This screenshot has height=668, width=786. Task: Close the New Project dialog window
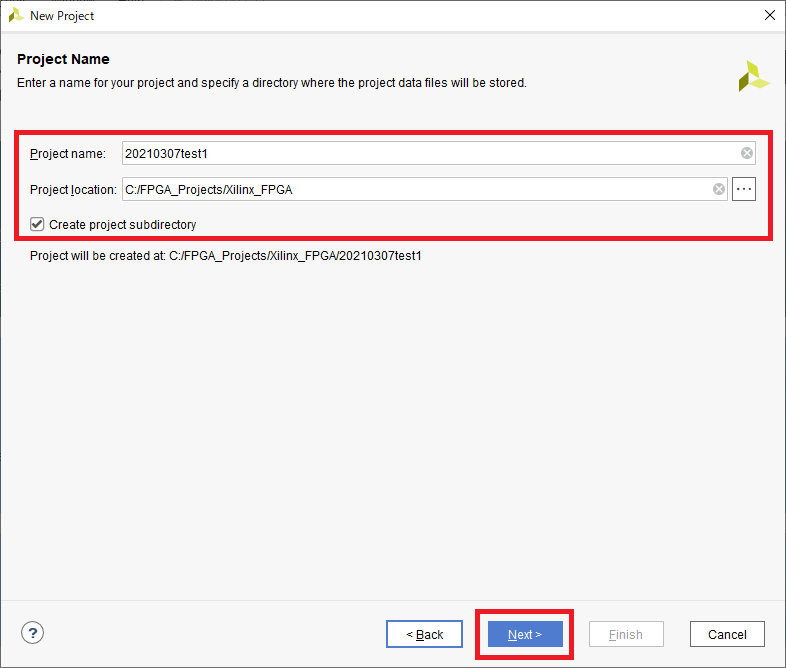(x=769, y=16)
